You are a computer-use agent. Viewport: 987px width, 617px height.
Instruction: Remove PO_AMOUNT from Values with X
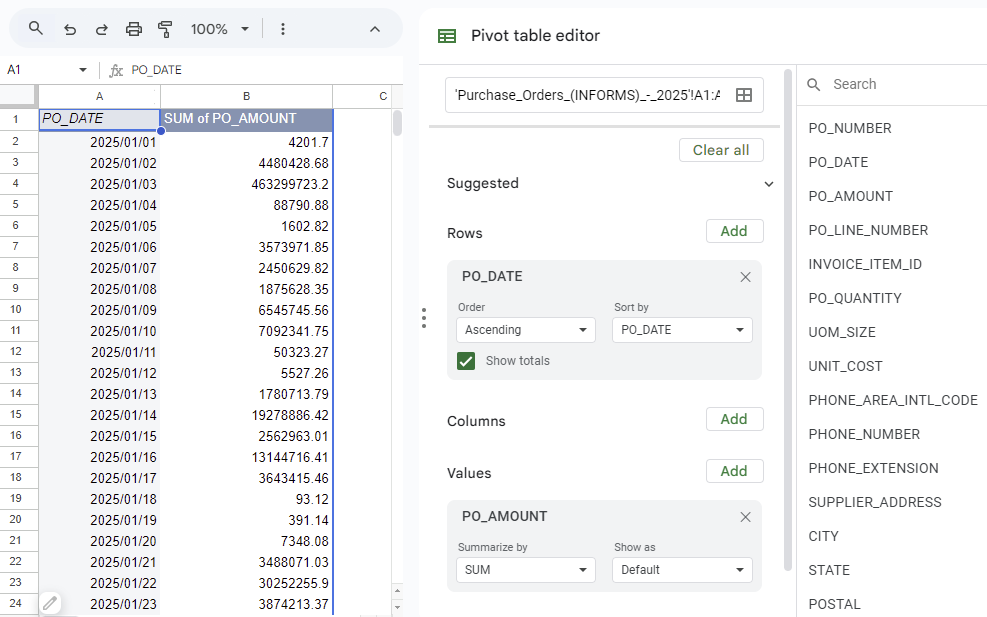[x=745, y=517]
